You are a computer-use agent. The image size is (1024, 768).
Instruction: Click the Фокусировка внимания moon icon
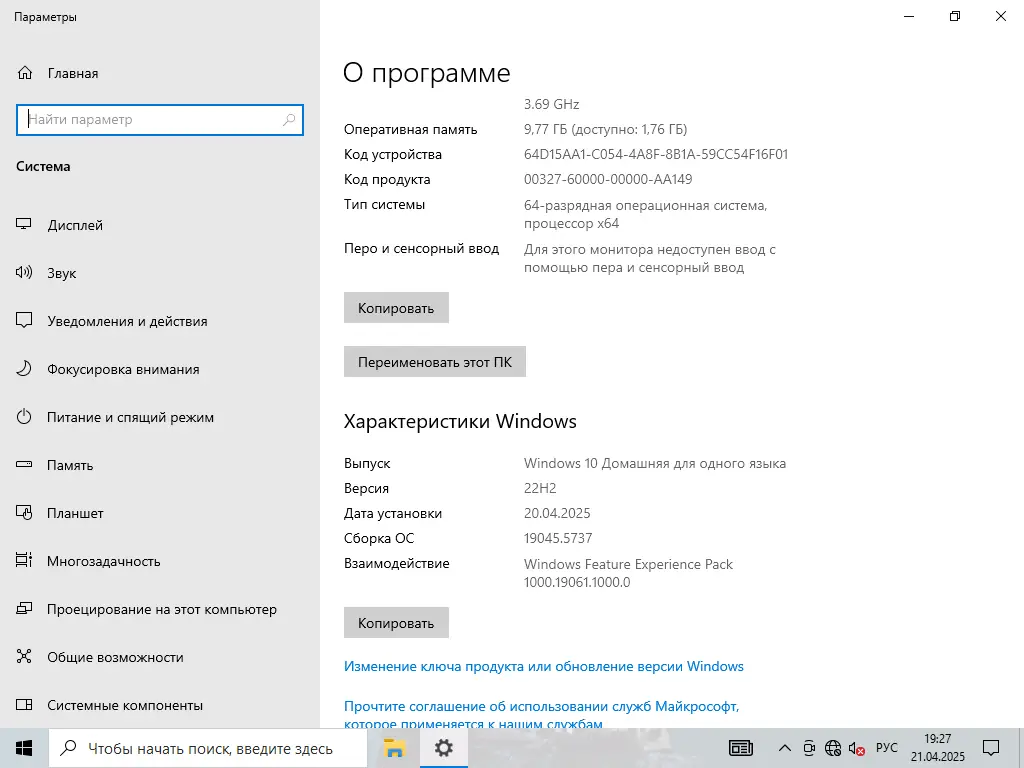point(24,369)
